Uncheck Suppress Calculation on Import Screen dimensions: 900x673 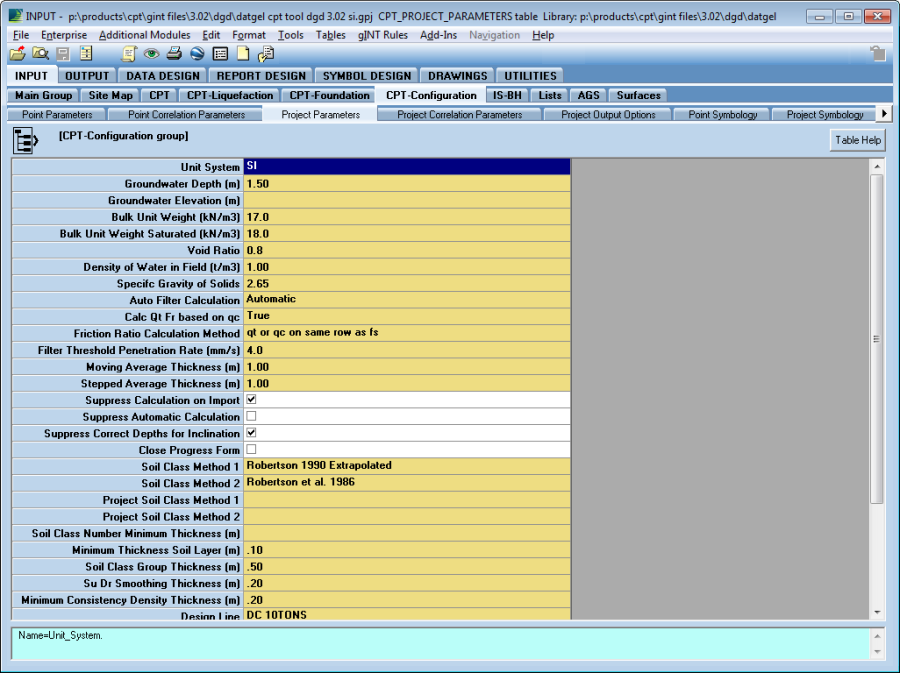251,400
